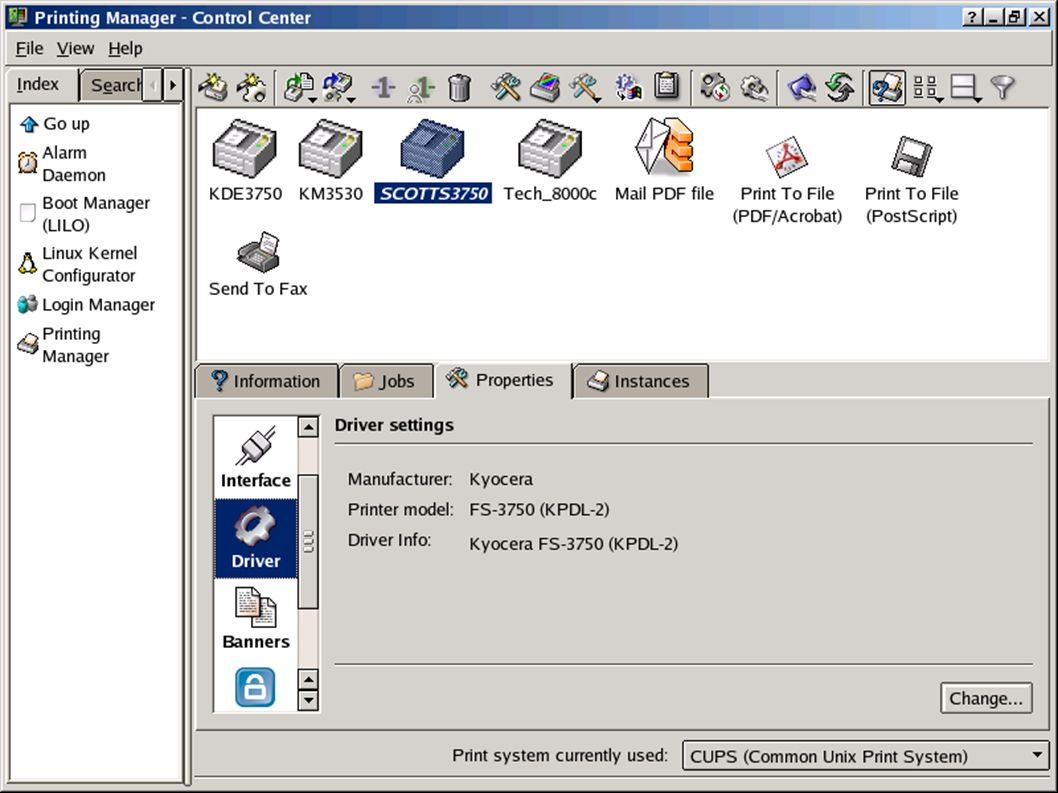Image resolution: width=1058 pixels, height=793 pixels.
Task: Open Printing Manager in the sidebar
Action: point(63,345)
